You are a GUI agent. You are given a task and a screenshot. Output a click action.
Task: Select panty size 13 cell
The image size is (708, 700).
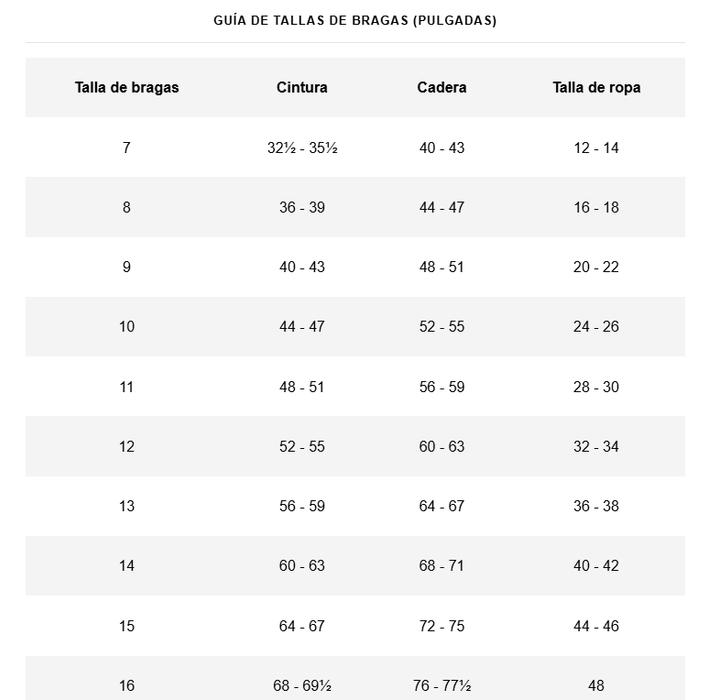(127, 506)
